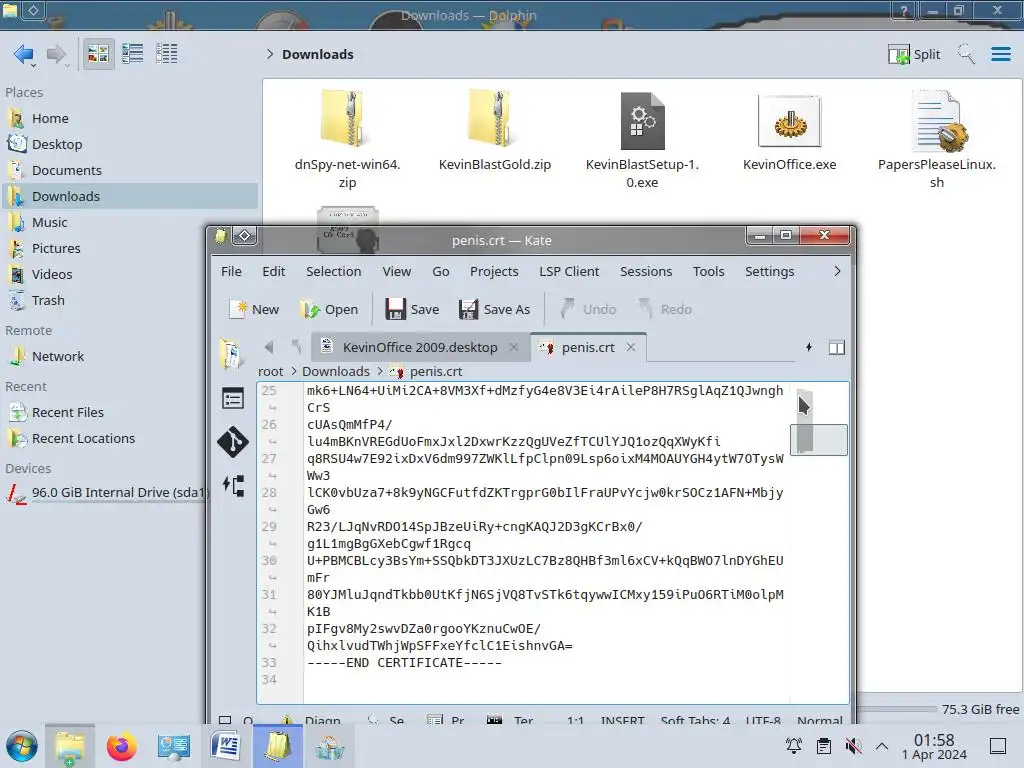Open Kate symbol outline sidebar icon
This screenshot has height=768, width=1024.
pyautogui.click(x=233, y=485)
